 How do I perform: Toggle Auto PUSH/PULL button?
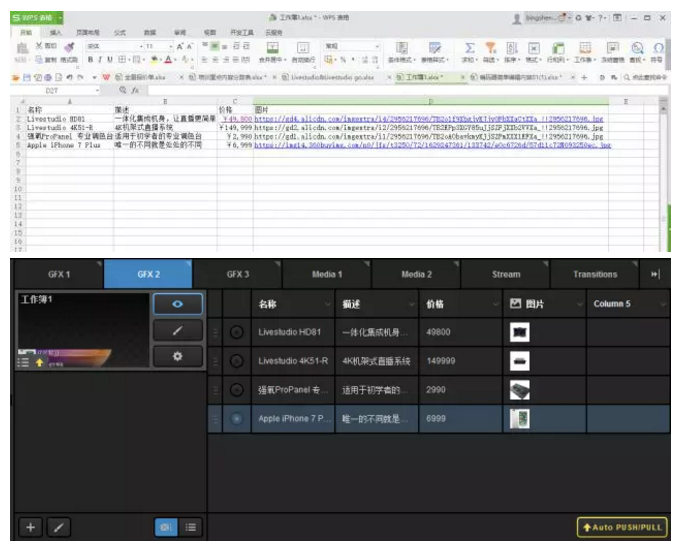point(622,527)
